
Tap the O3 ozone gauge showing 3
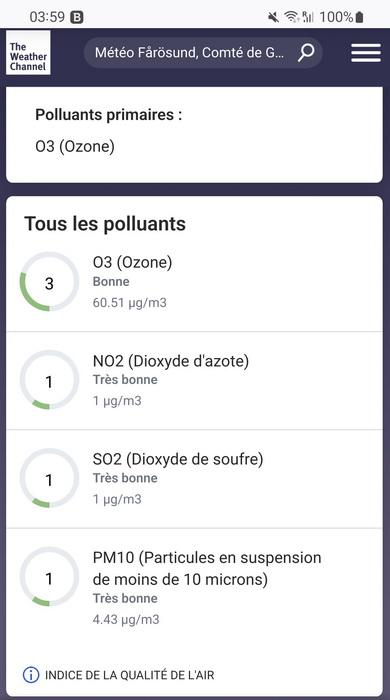click(x=50, y=282)
